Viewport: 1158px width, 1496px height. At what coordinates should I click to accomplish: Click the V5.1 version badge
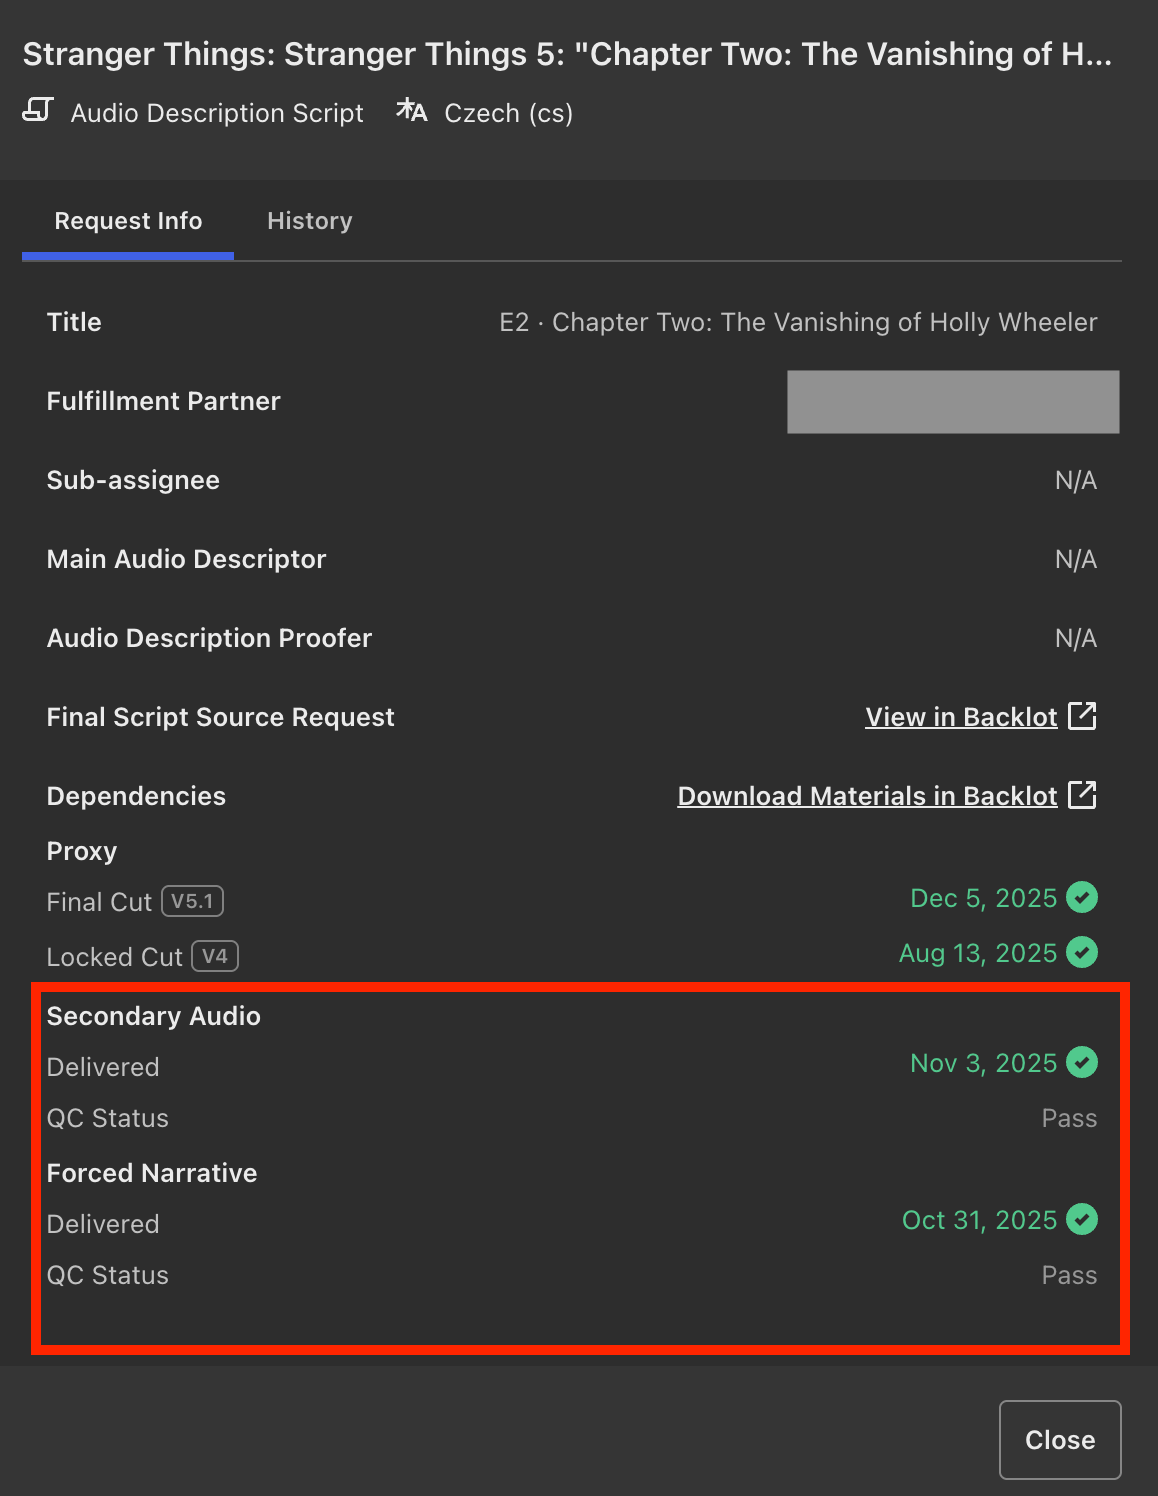[192, 901]
